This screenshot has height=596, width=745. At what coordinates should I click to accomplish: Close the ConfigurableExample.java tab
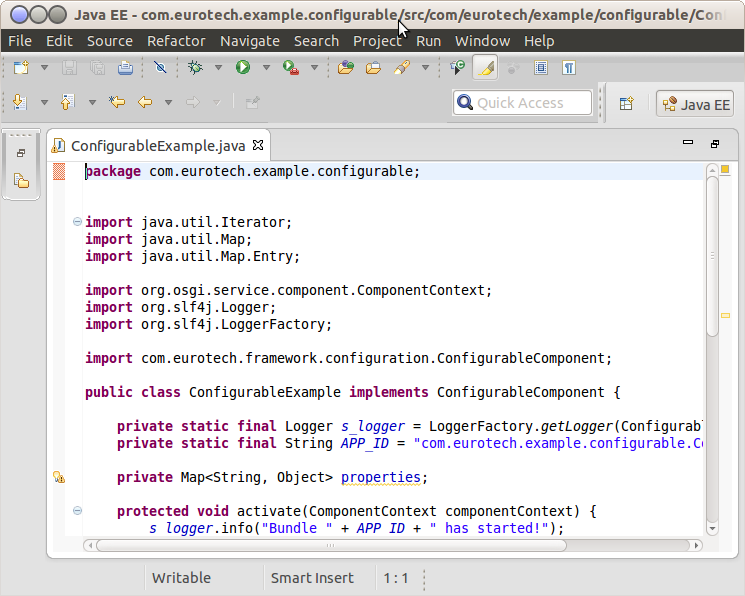pos(258,145)
